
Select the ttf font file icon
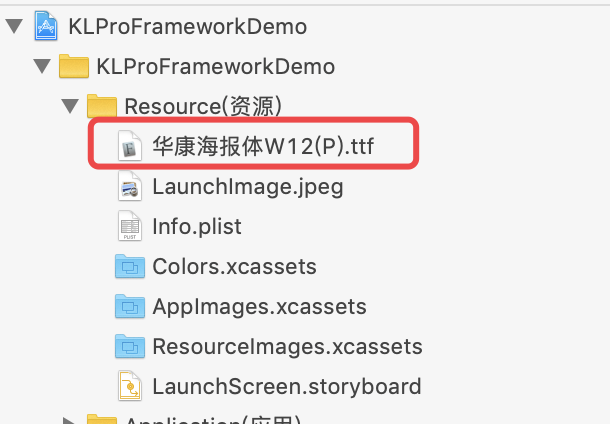130,146
